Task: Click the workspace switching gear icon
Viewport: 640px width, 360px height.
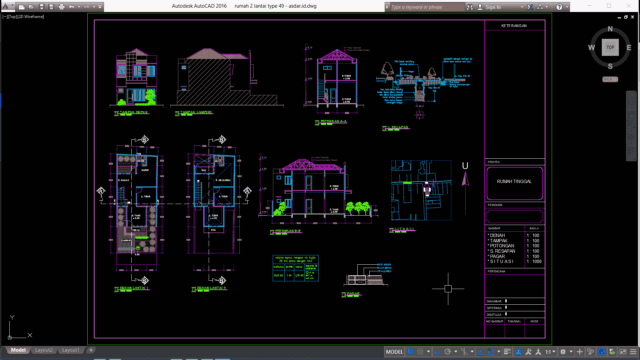Action: click(563, 352)
